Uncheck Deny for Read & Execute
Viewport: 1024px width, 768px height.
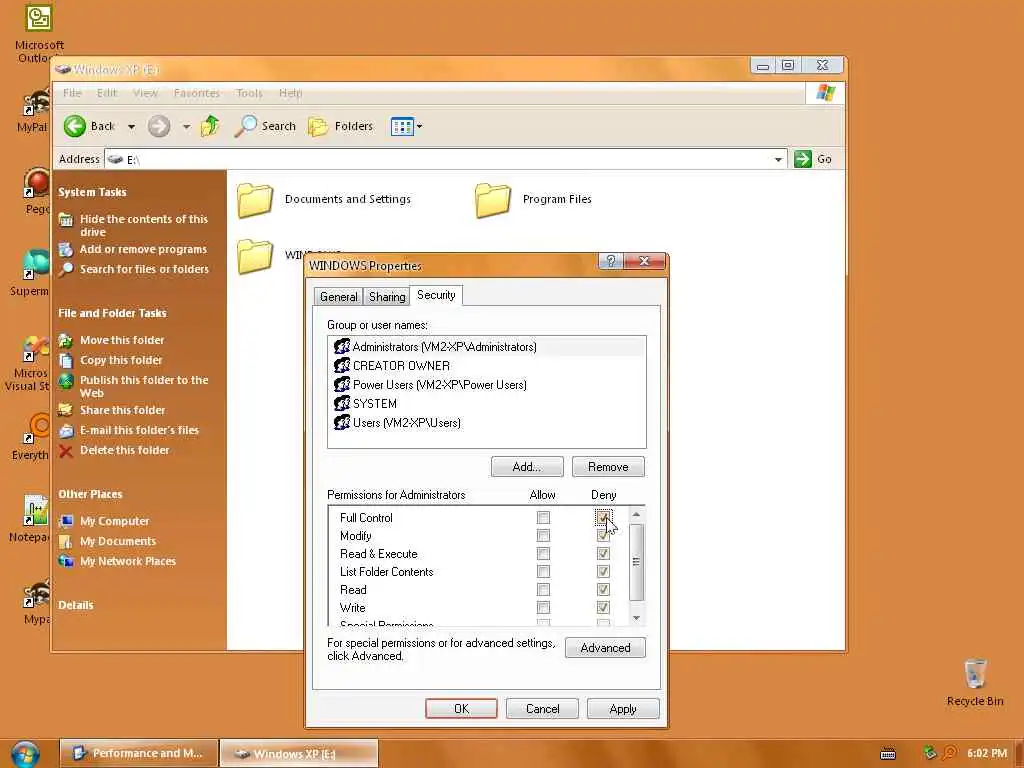point(603,554)
